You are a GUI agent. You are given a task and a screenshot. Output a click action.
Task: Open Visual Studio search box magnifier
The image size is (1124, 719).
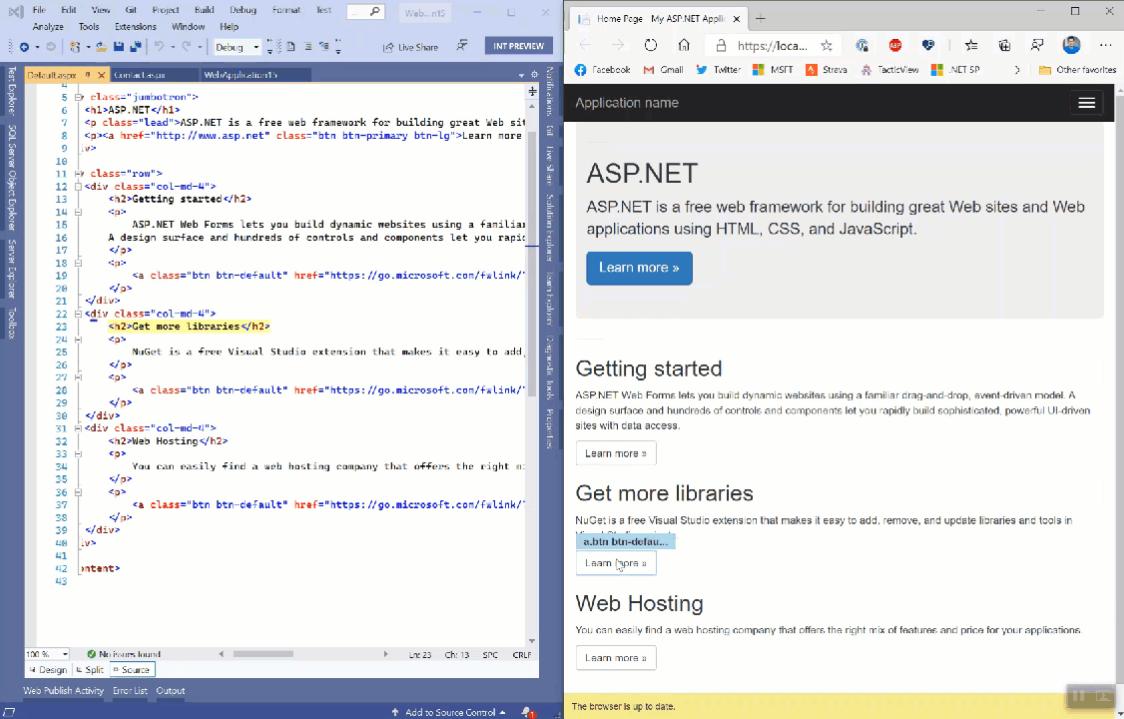click(x=374, y=11)
